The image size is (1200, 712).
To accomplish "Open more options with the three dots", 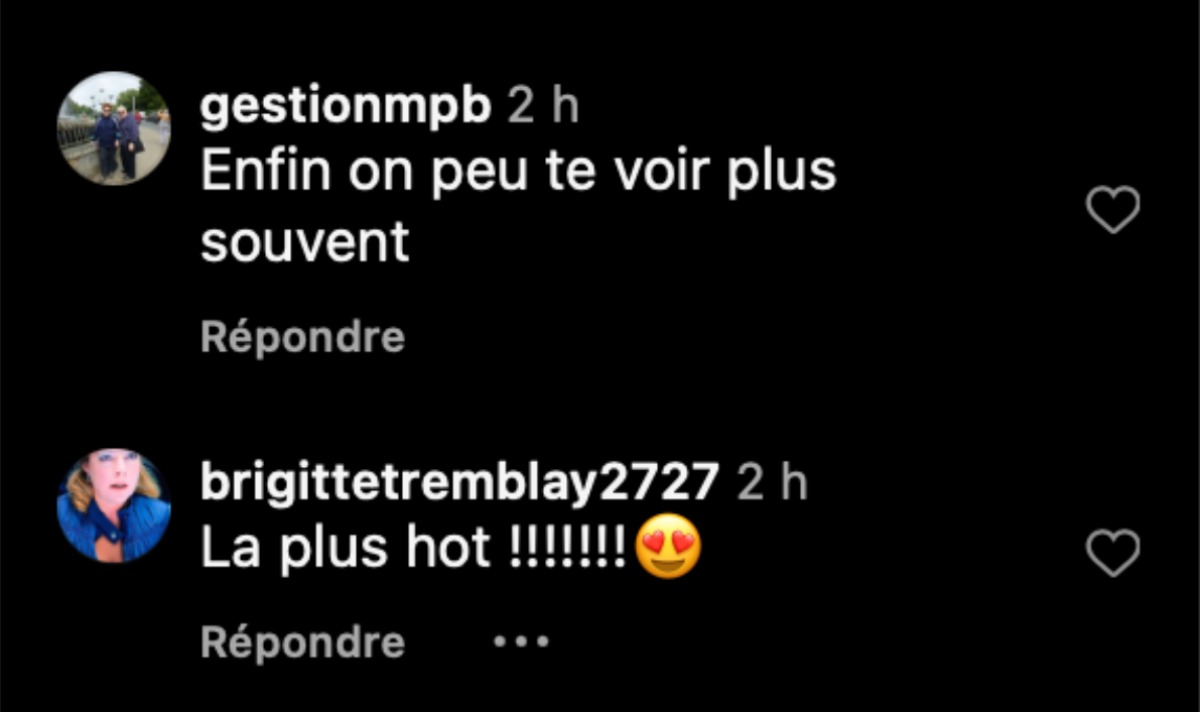I will point(521,642).
